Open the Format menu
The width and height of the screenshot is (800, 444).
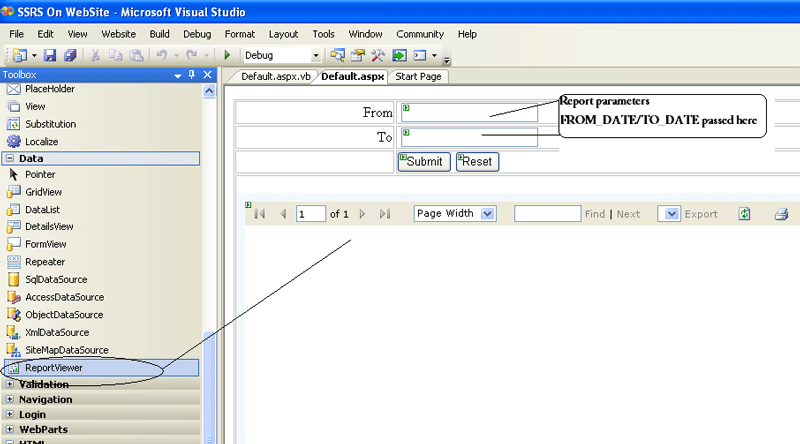pos(239,34)
